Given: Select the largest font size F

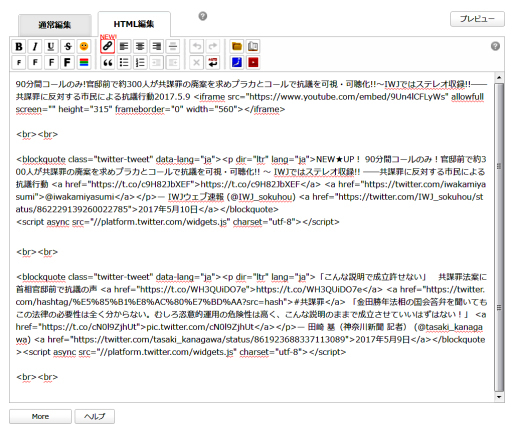Looking at the screenshot, I should tap(68, 63).
